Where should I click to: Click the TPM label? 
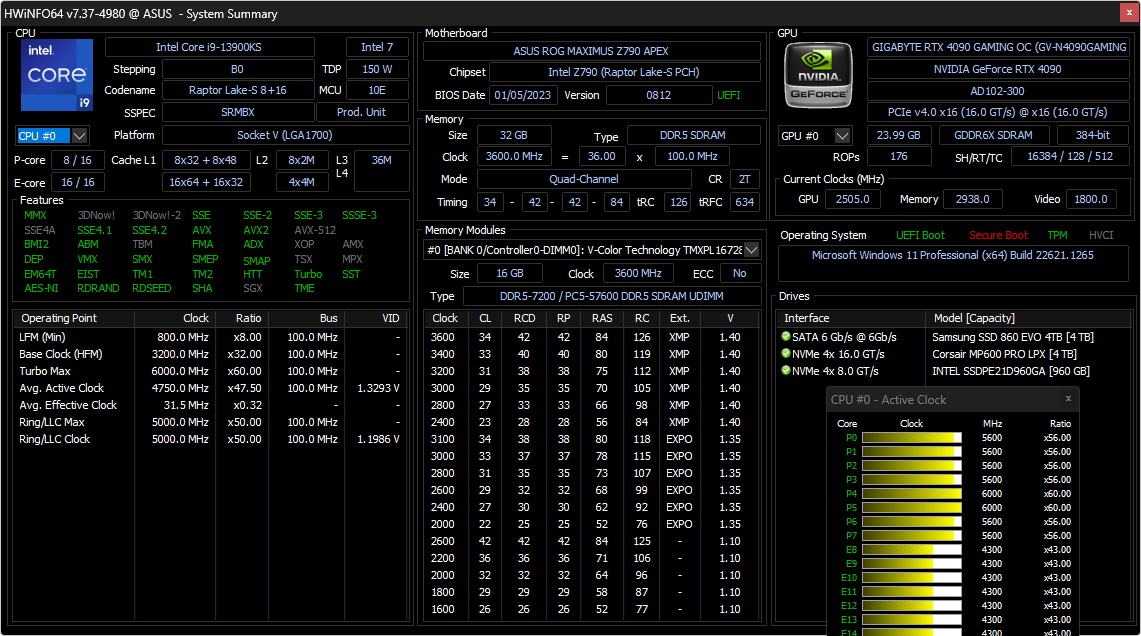(1057, 235)
